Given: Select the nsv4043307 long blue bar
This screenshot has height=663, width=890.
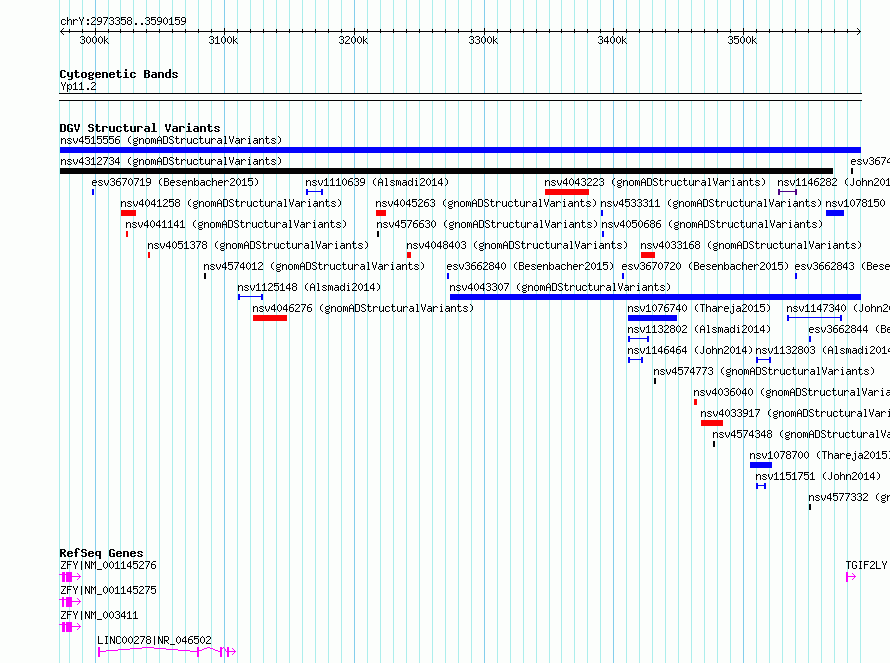Looking at the screenshot, I should click(x=655, y=297).
